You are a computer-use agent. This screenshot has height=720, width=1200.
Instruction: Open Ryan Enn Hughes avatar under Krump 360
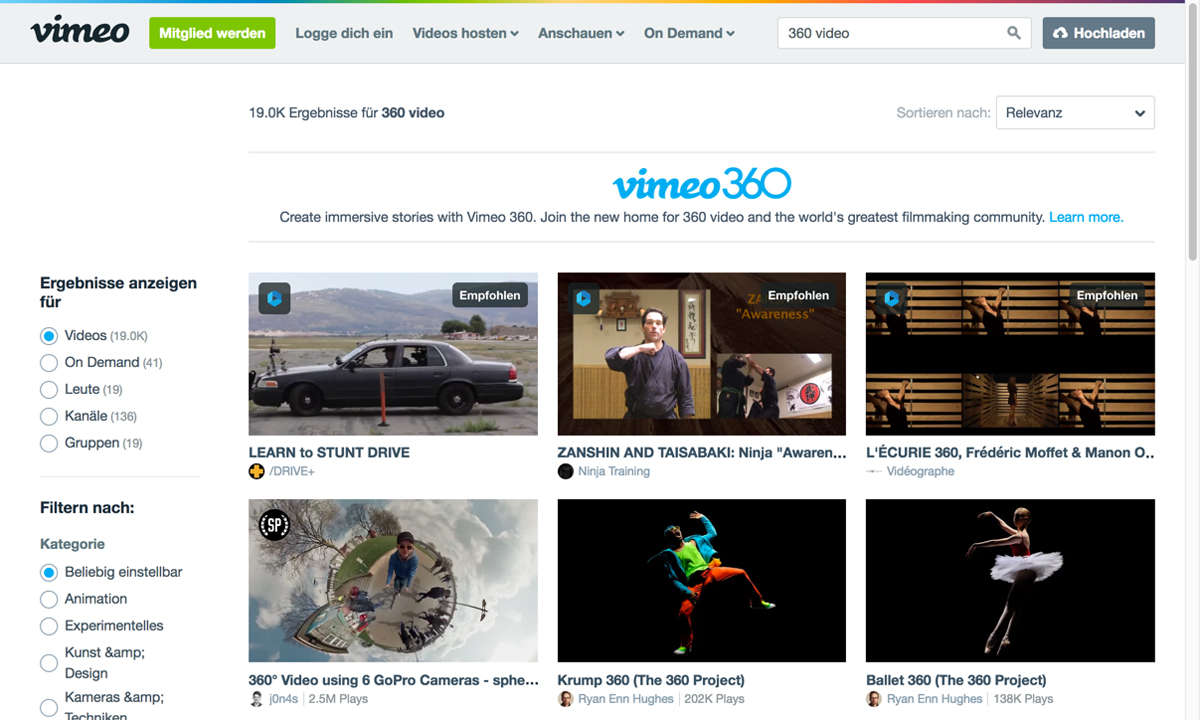click(x=566, y=699)
